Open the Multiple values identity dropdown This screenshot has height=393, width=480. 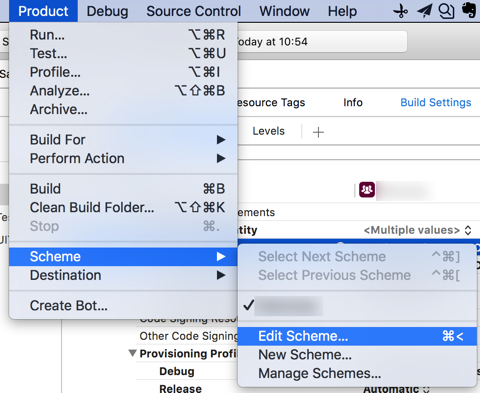[x=417, y=230]
